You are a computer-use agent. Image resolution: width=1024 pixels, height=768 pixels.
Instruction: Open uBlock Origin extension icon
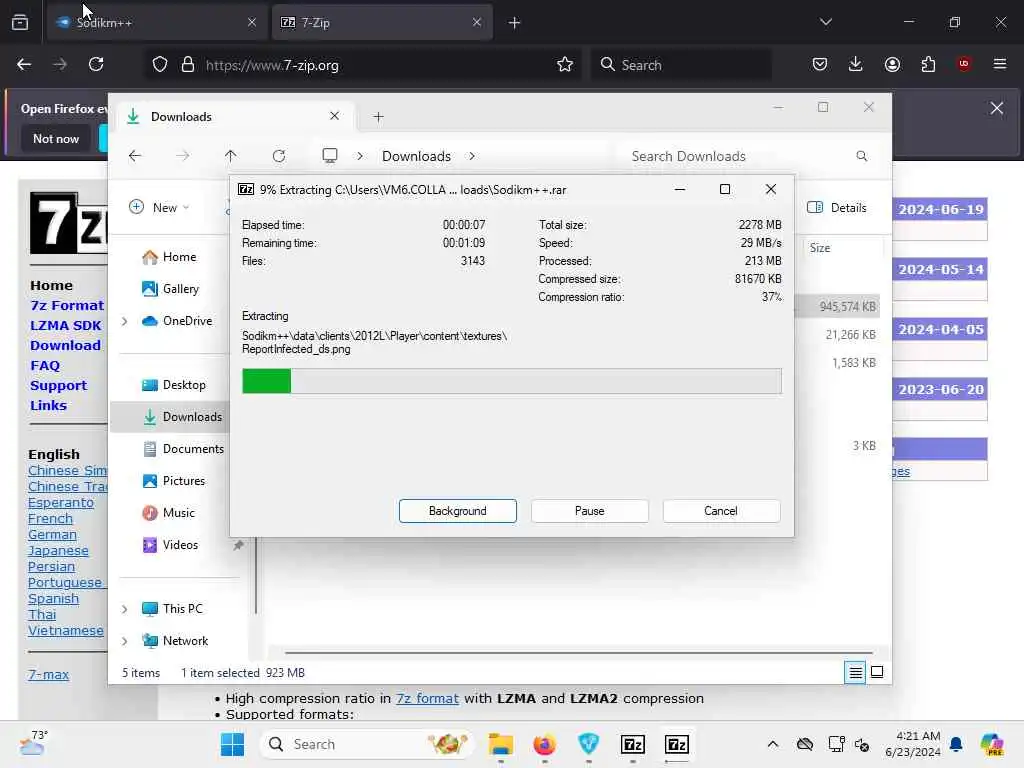pyautogui.click(x=964, y=64)
